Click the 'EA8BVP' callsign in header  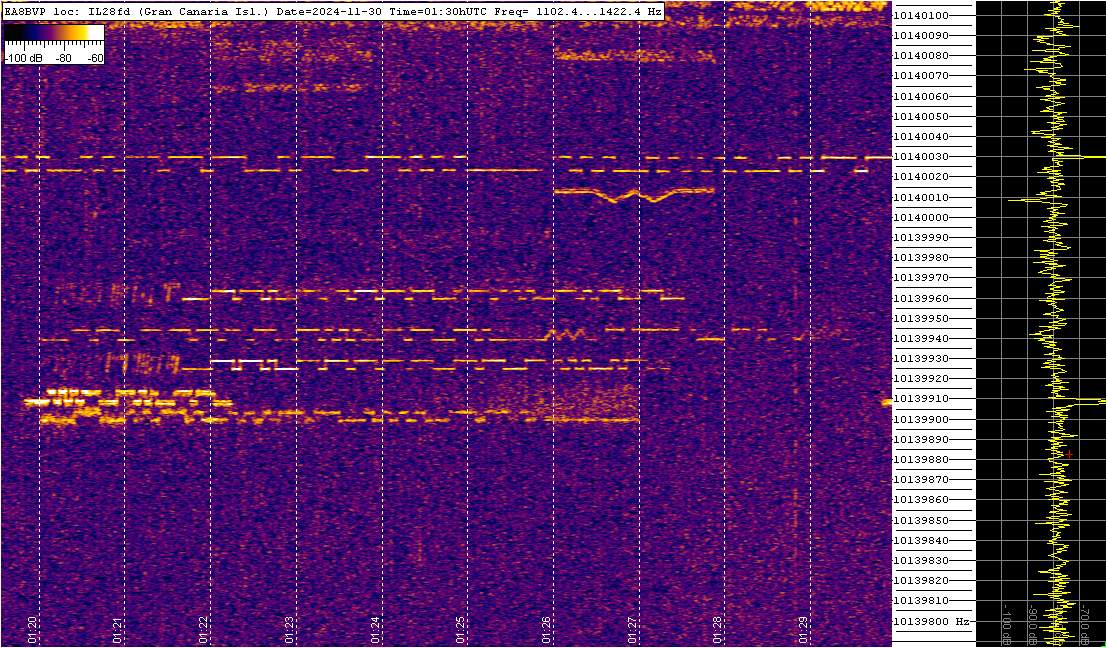click(x=23, y=12)
